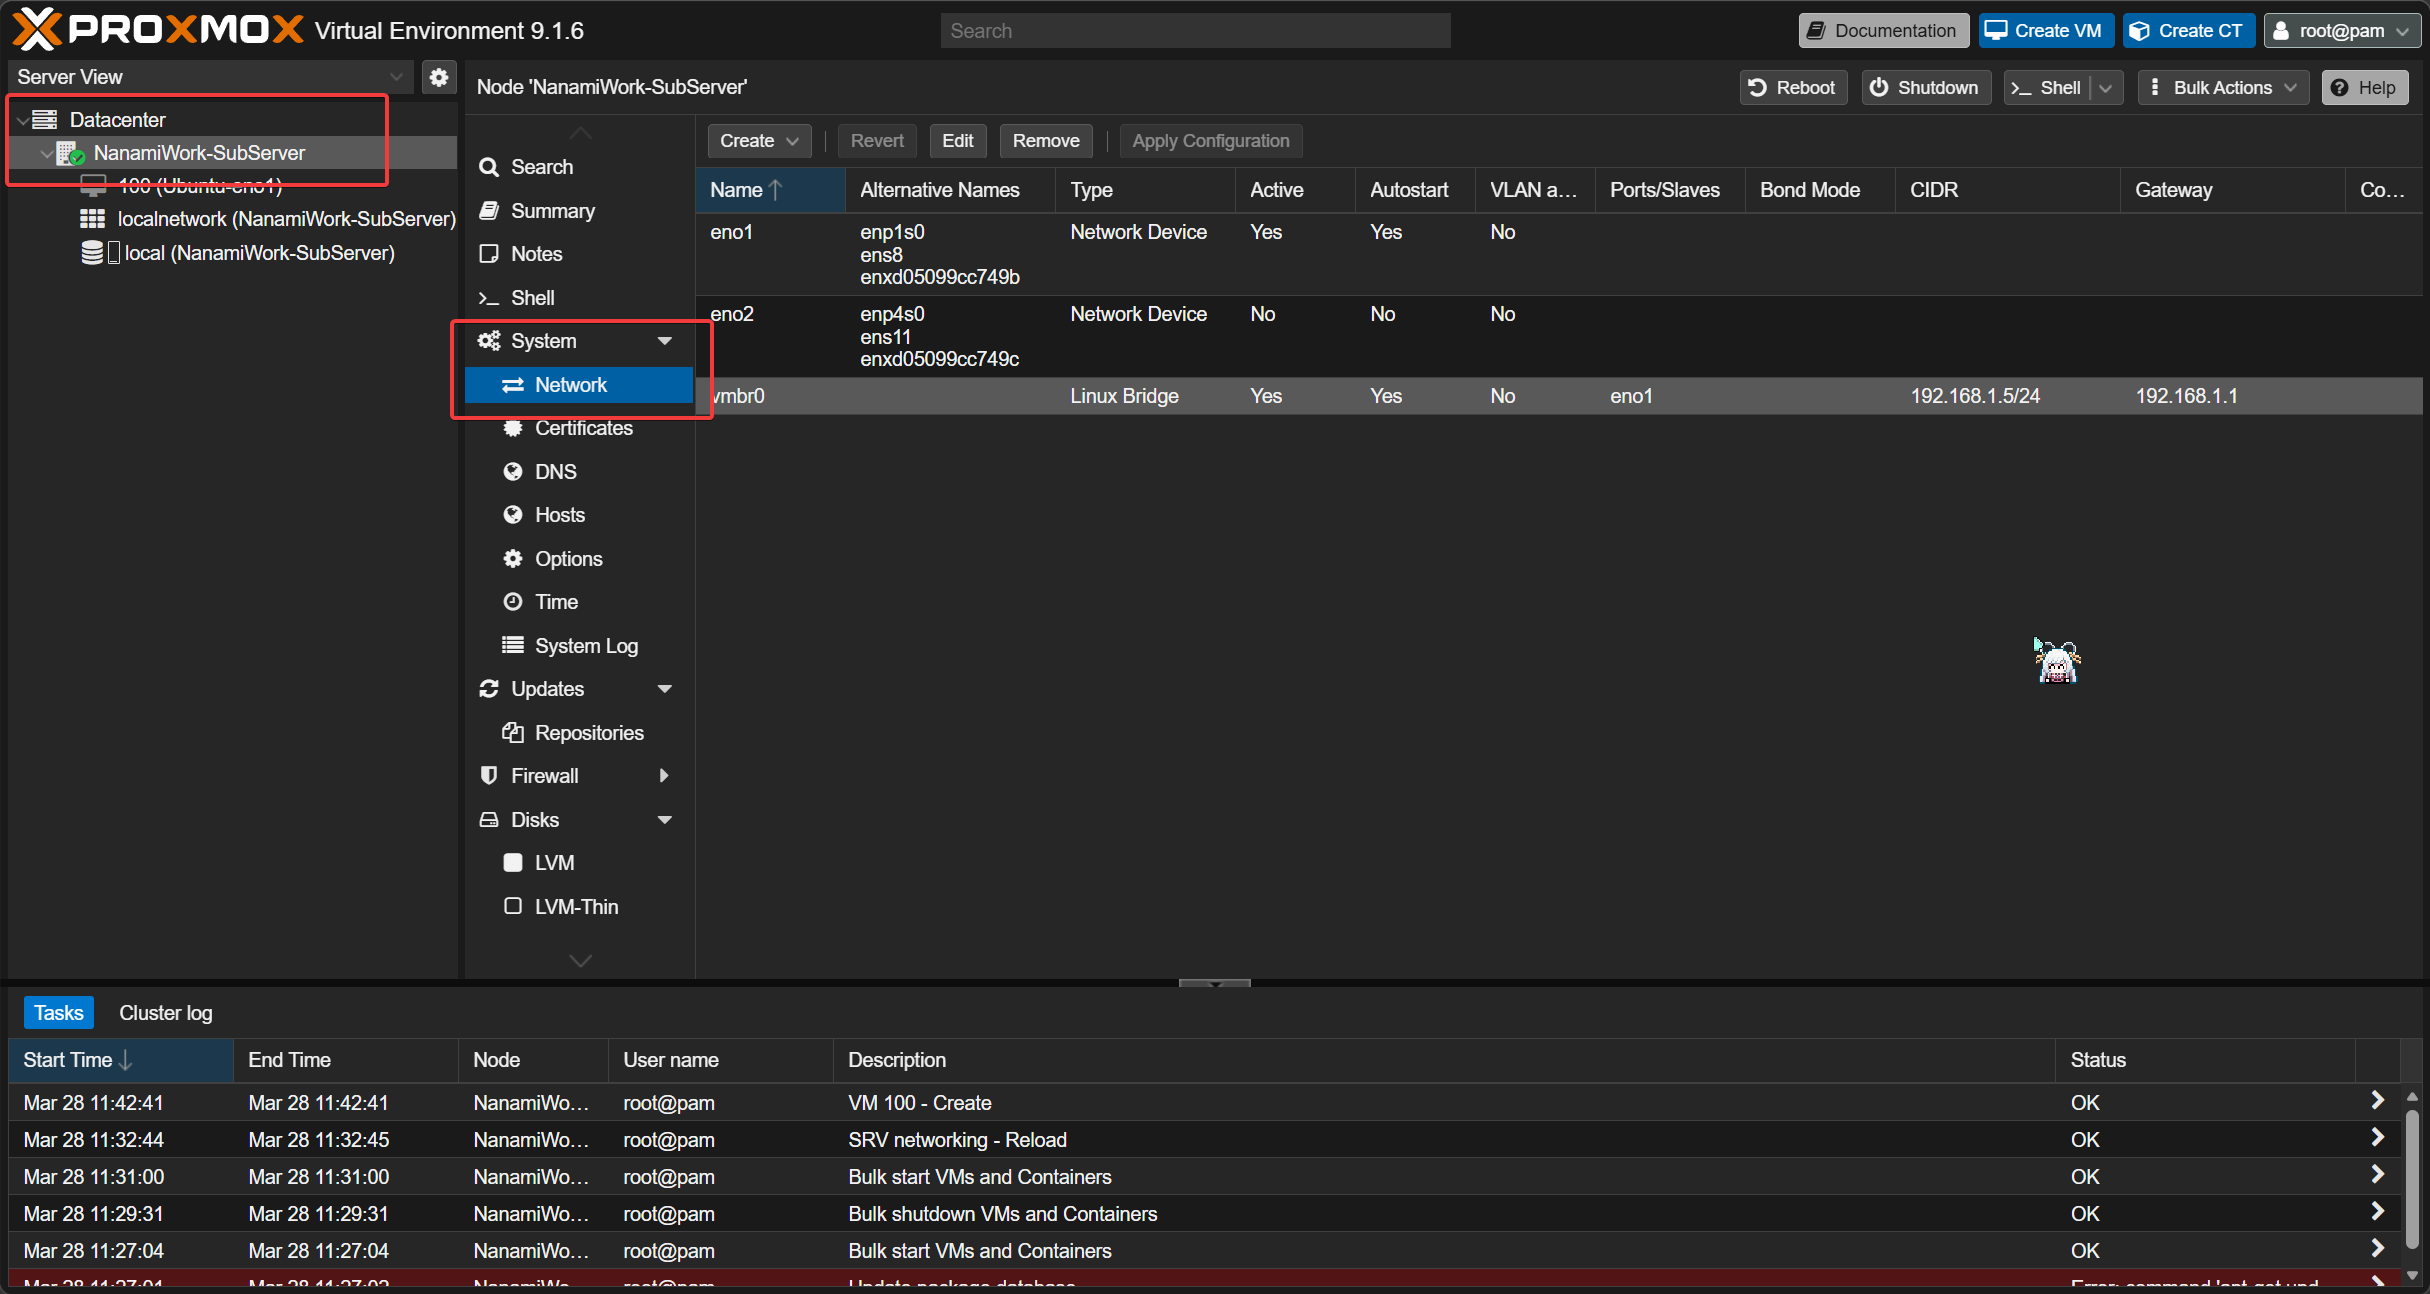Expand the VM 100 - Create task row arrow

click(2377, 1101)
